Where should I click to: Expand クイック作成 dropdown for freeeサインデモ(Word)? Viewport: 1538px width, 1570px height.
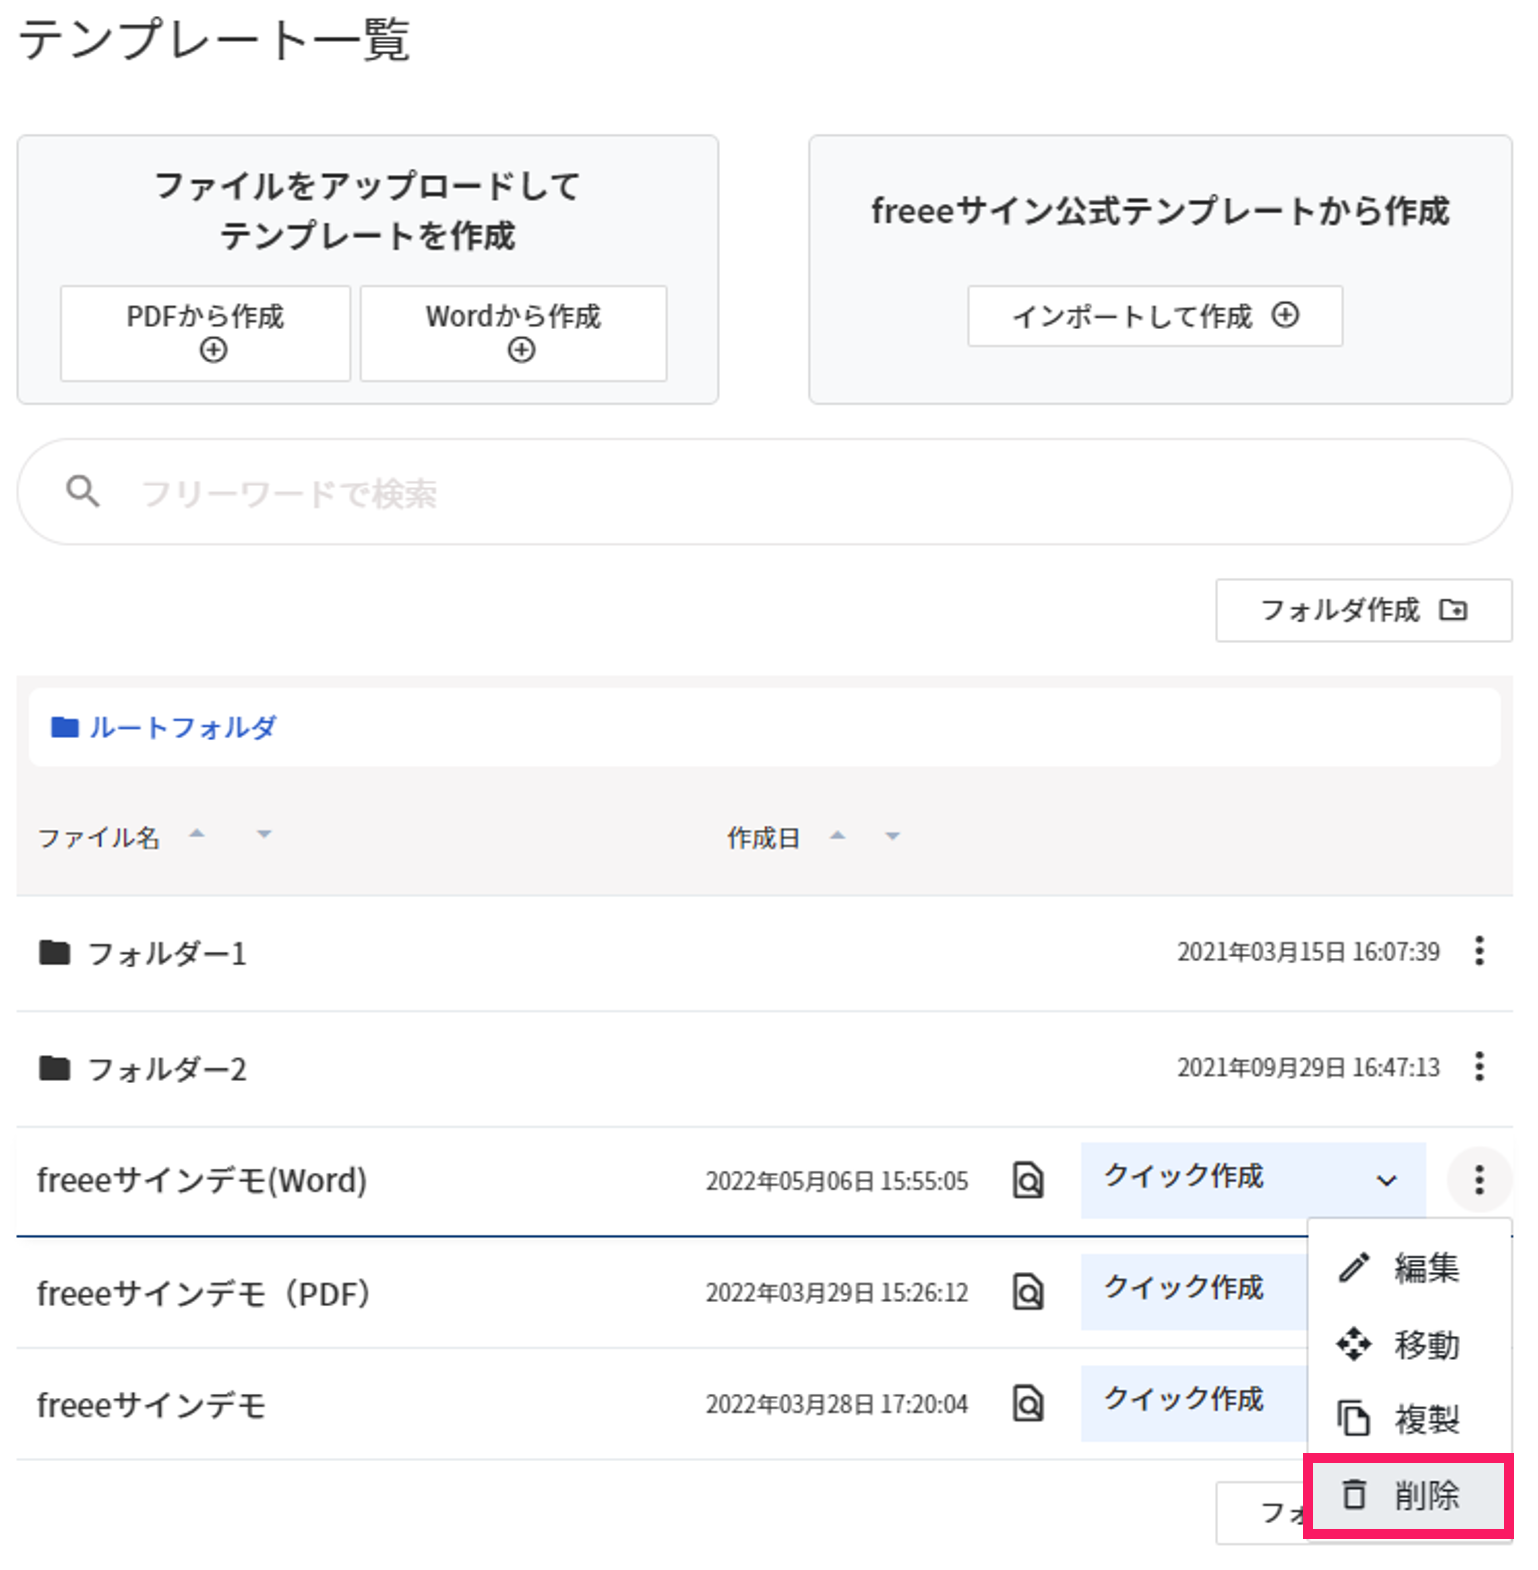pyautogui.click(x=1386, y=1180)
